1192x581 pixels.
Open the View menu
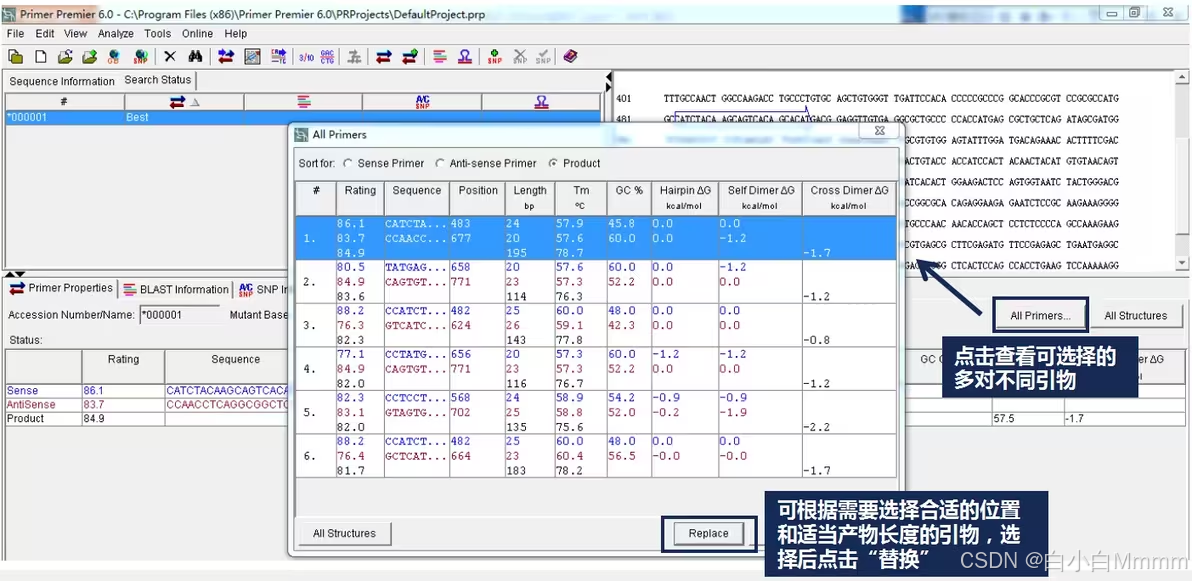pyautogui.click(x=75, y=33)
